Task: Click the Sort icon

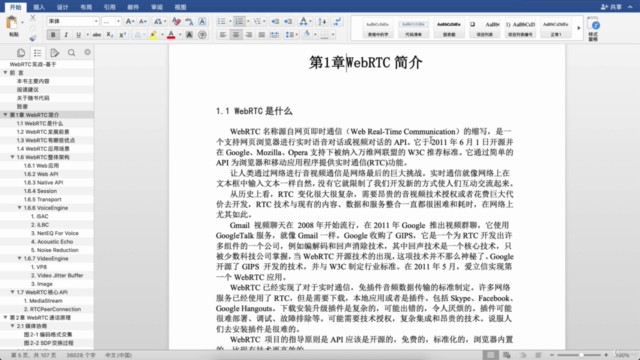Action: [322, 21]
